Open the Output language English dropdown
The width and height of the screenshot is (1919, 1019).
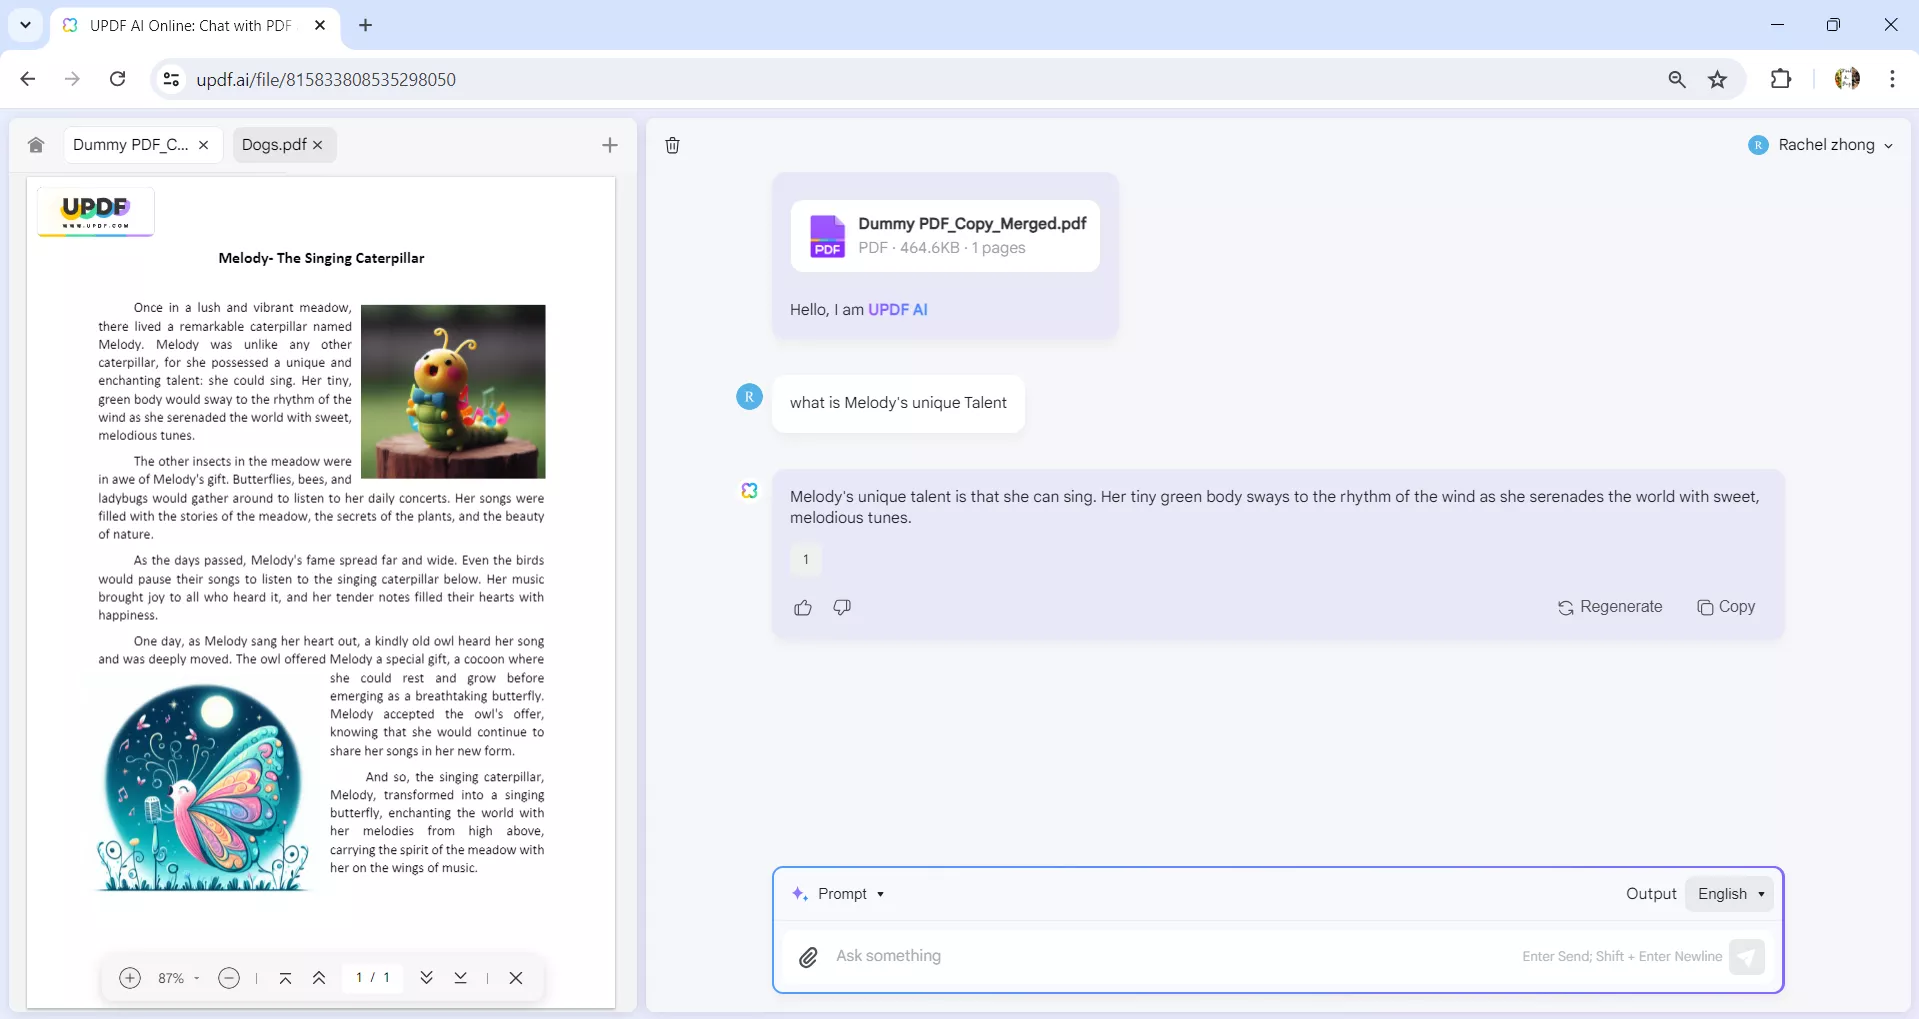point(1728,893)
